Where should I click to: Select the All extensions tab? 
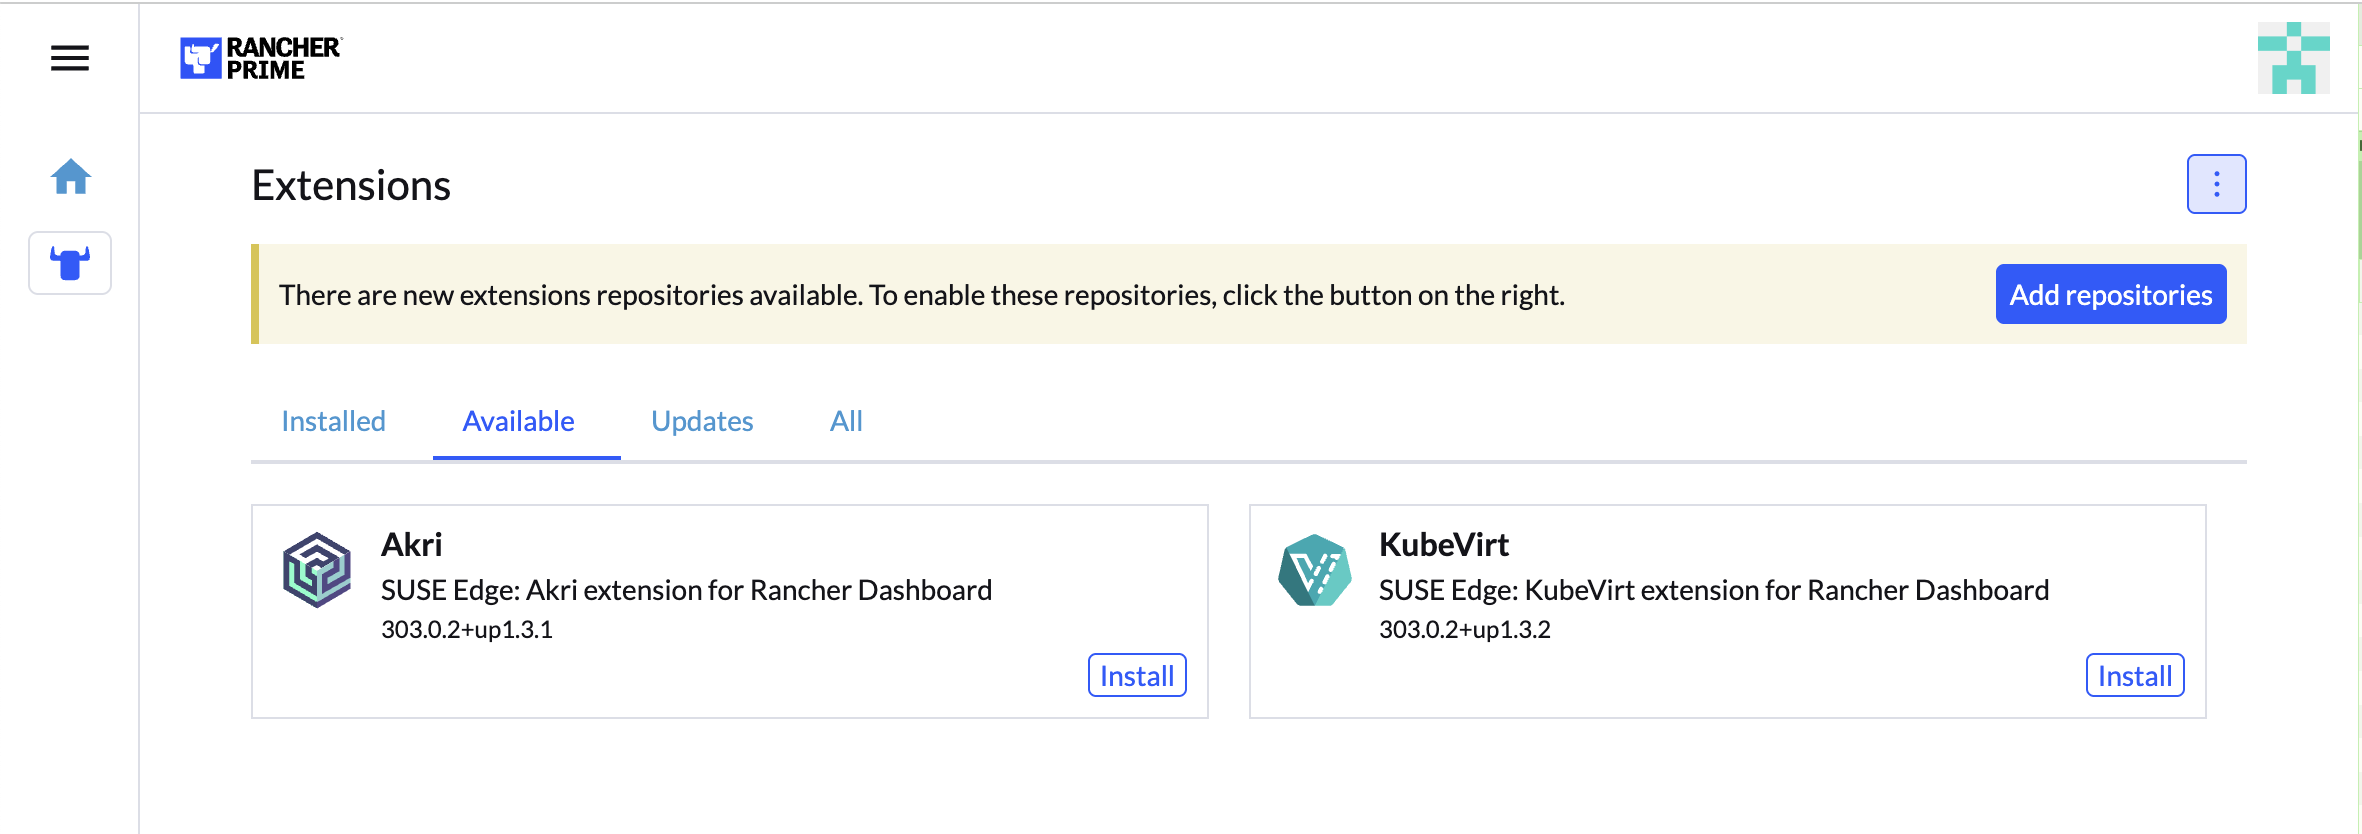click(845, 421)
